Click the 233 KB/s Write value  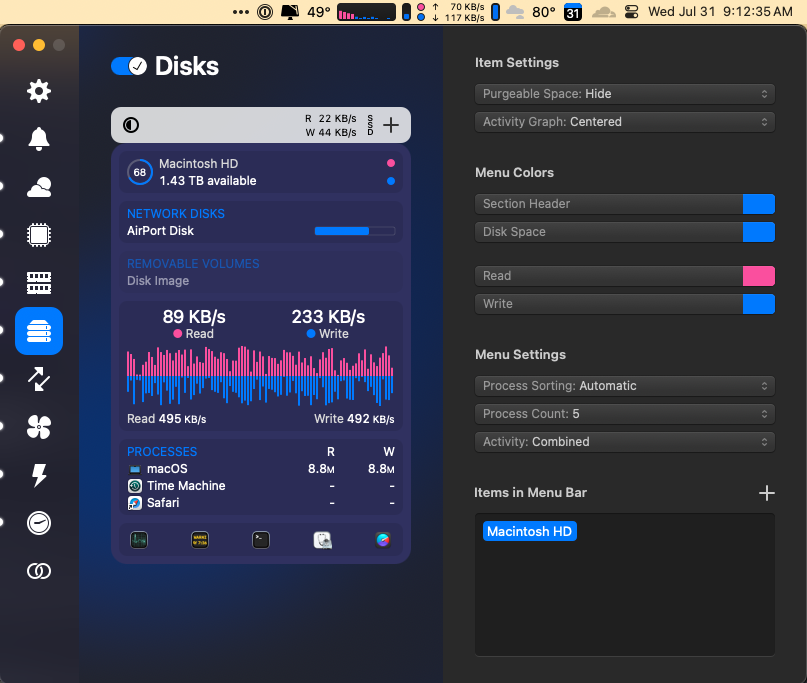click(x=328, y=317)
